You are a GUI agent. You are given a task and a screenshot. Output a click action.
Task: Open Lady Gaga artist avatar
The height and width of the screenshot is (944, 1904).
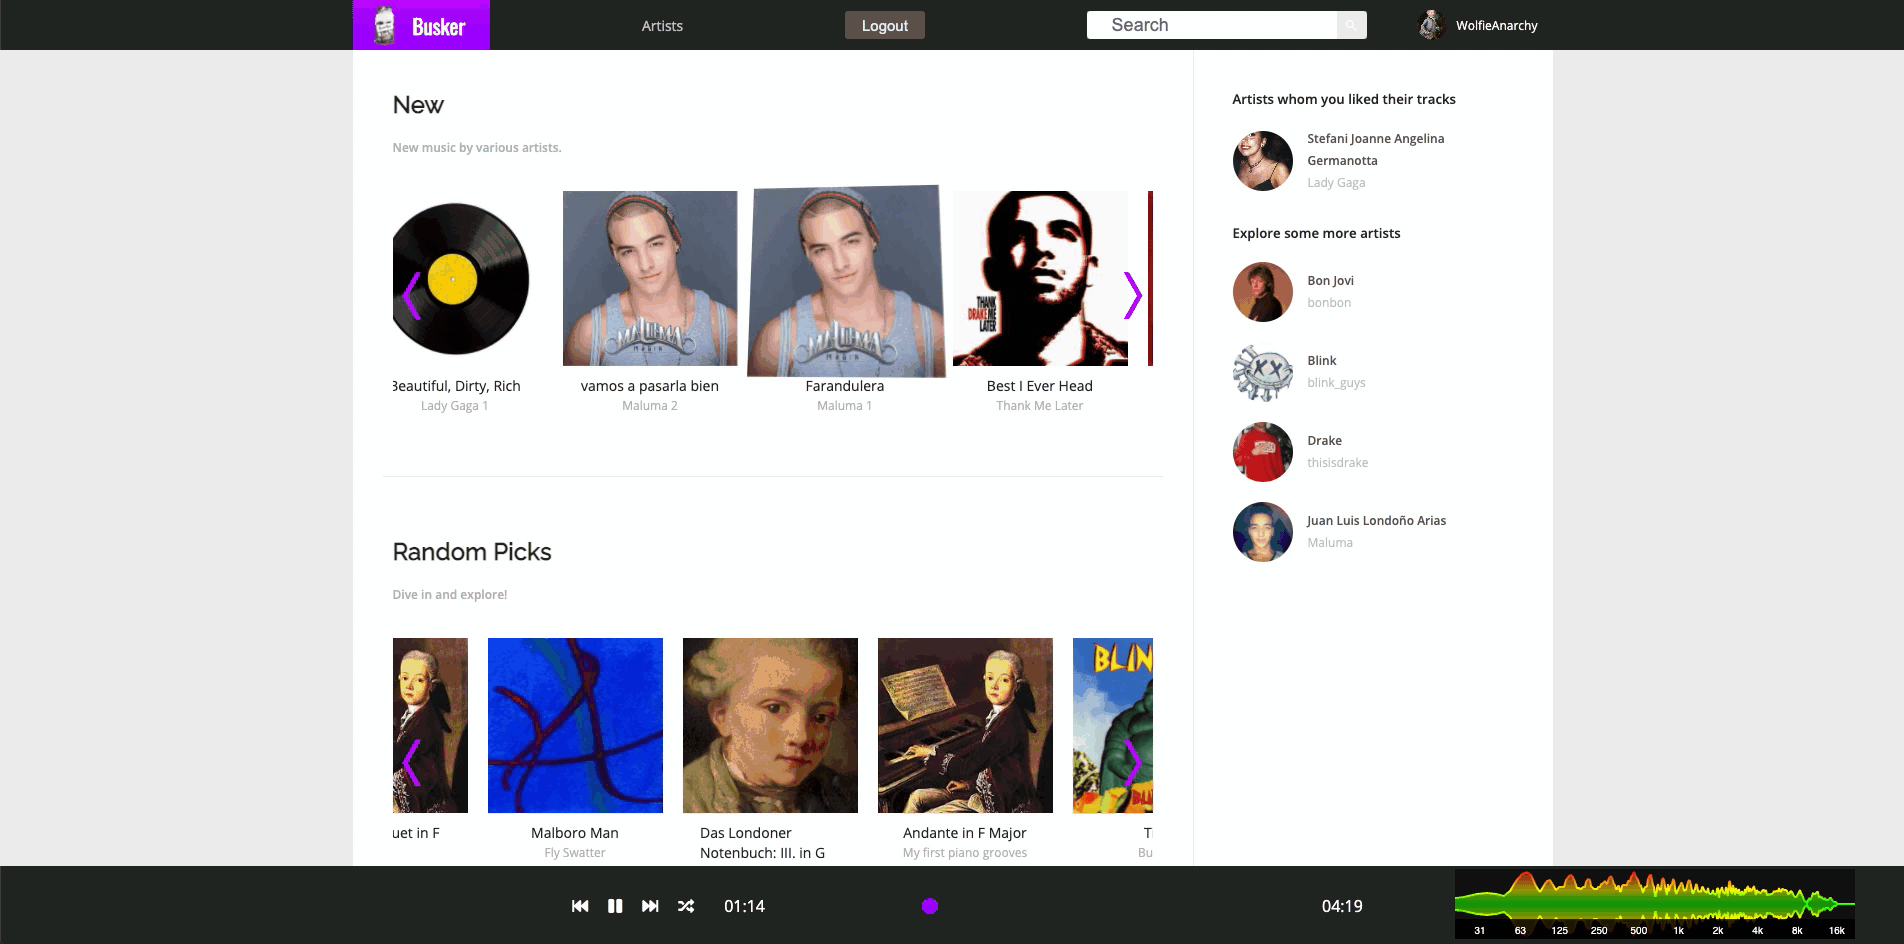click(x=1263, y=161)
